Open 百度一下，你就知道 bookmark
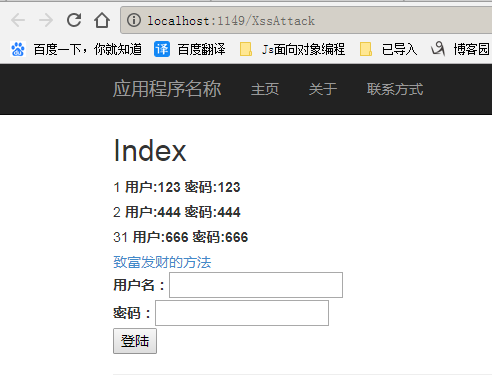Image resolution: width=492 pixels, height=389 pixels. 88,49
